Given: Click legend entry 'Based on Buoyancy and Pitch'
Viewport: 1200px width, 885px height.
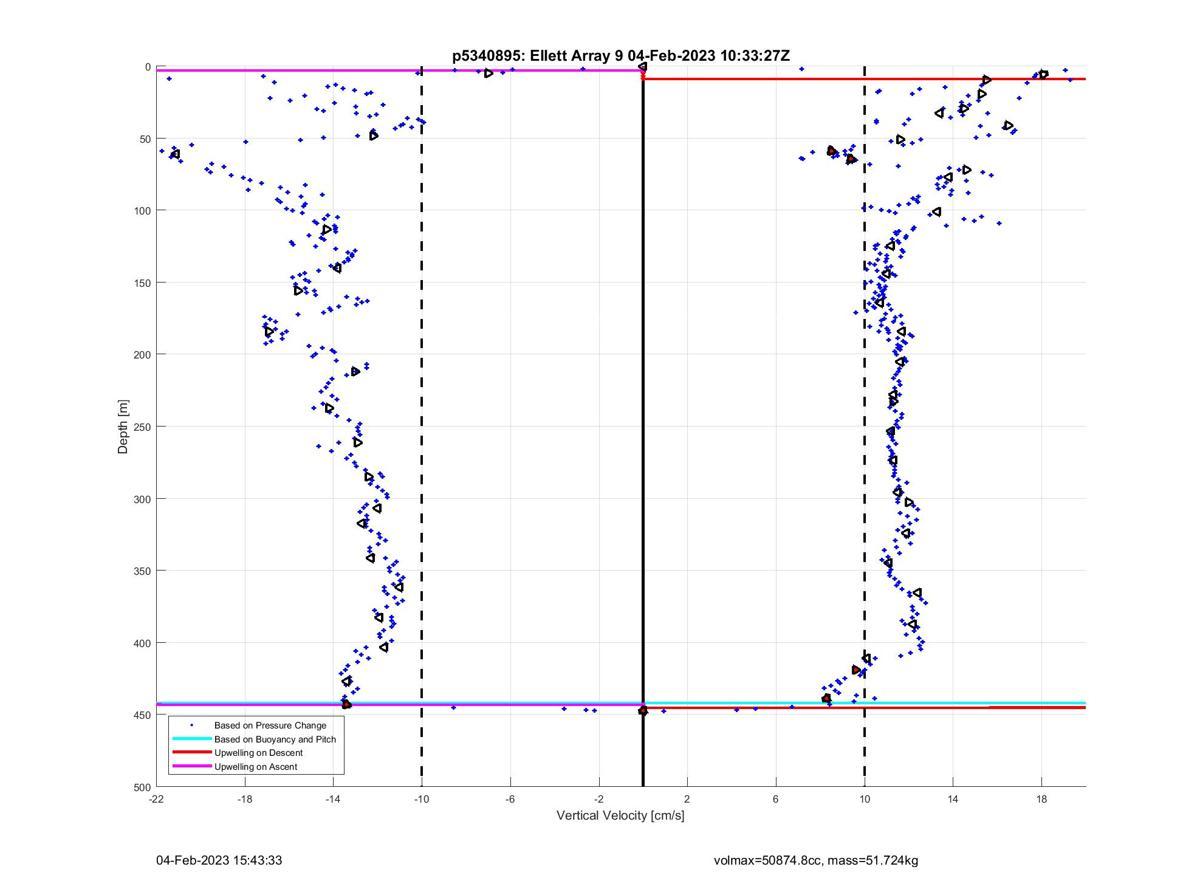Looking at the screenshot, I should [275, 739].
